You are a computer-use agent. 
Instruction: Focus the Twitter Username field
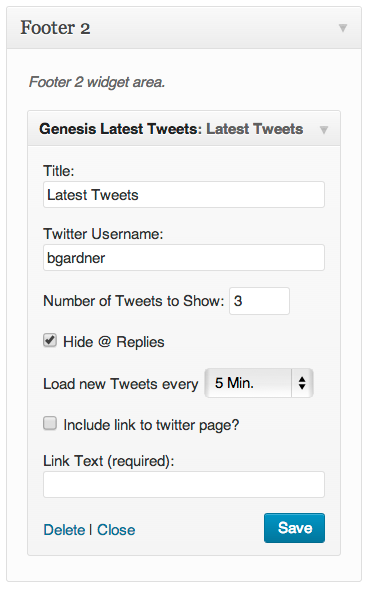[184, 258]
